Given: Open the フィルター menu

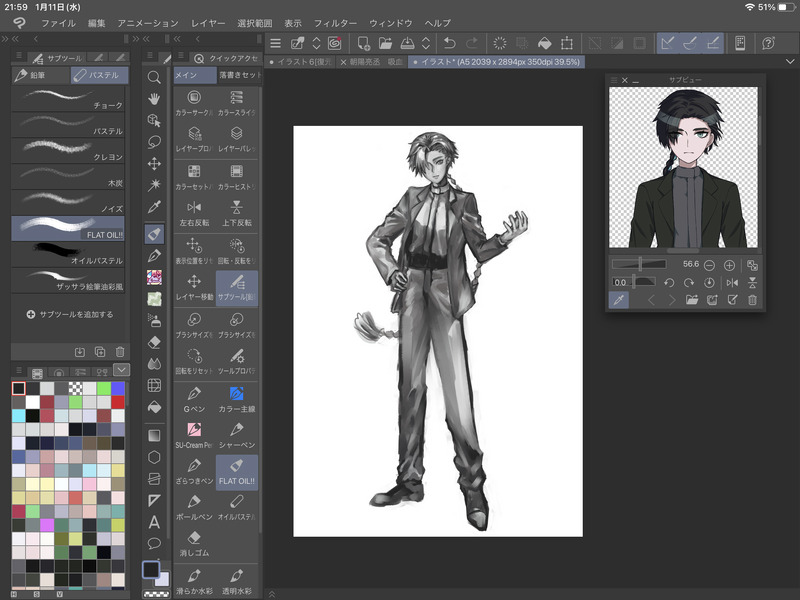Looking at the screenshot, I should (x=335, y=22).
